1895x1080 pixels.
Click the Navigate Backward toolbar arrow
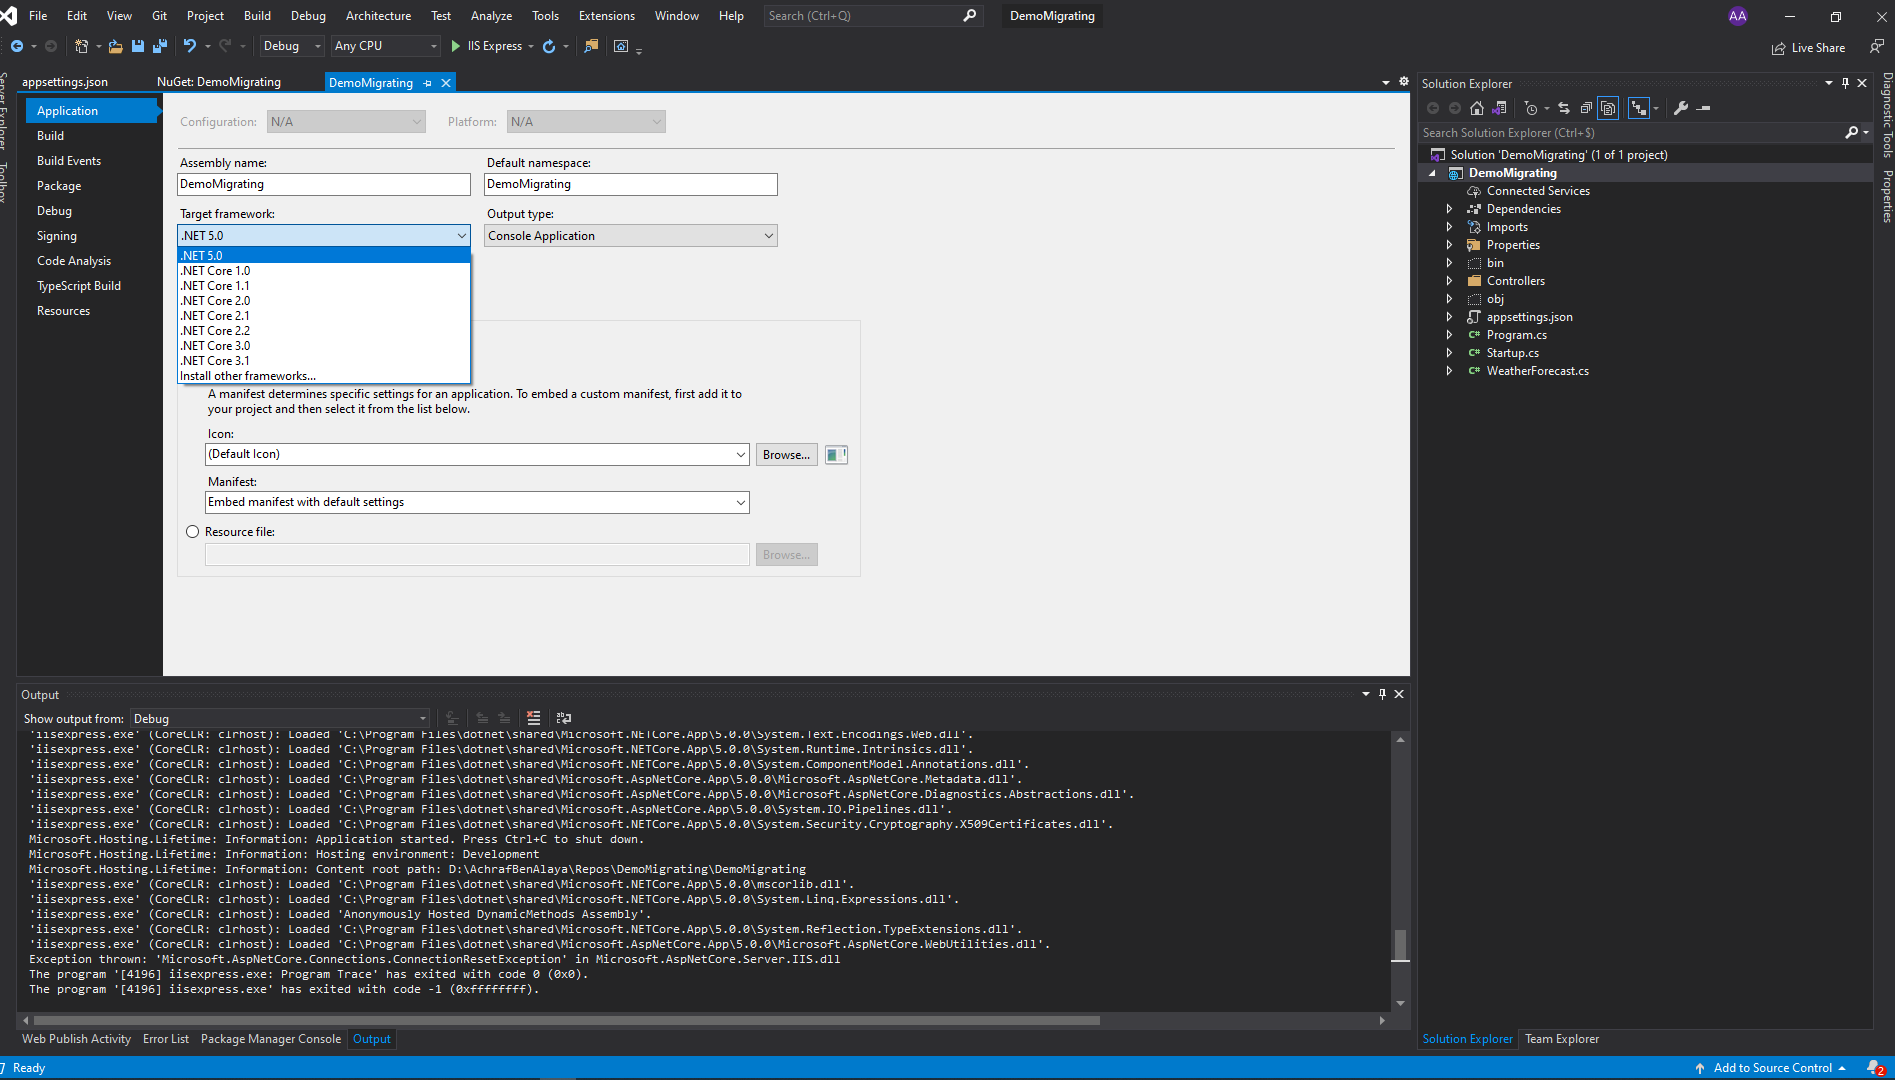pos(17,46)
